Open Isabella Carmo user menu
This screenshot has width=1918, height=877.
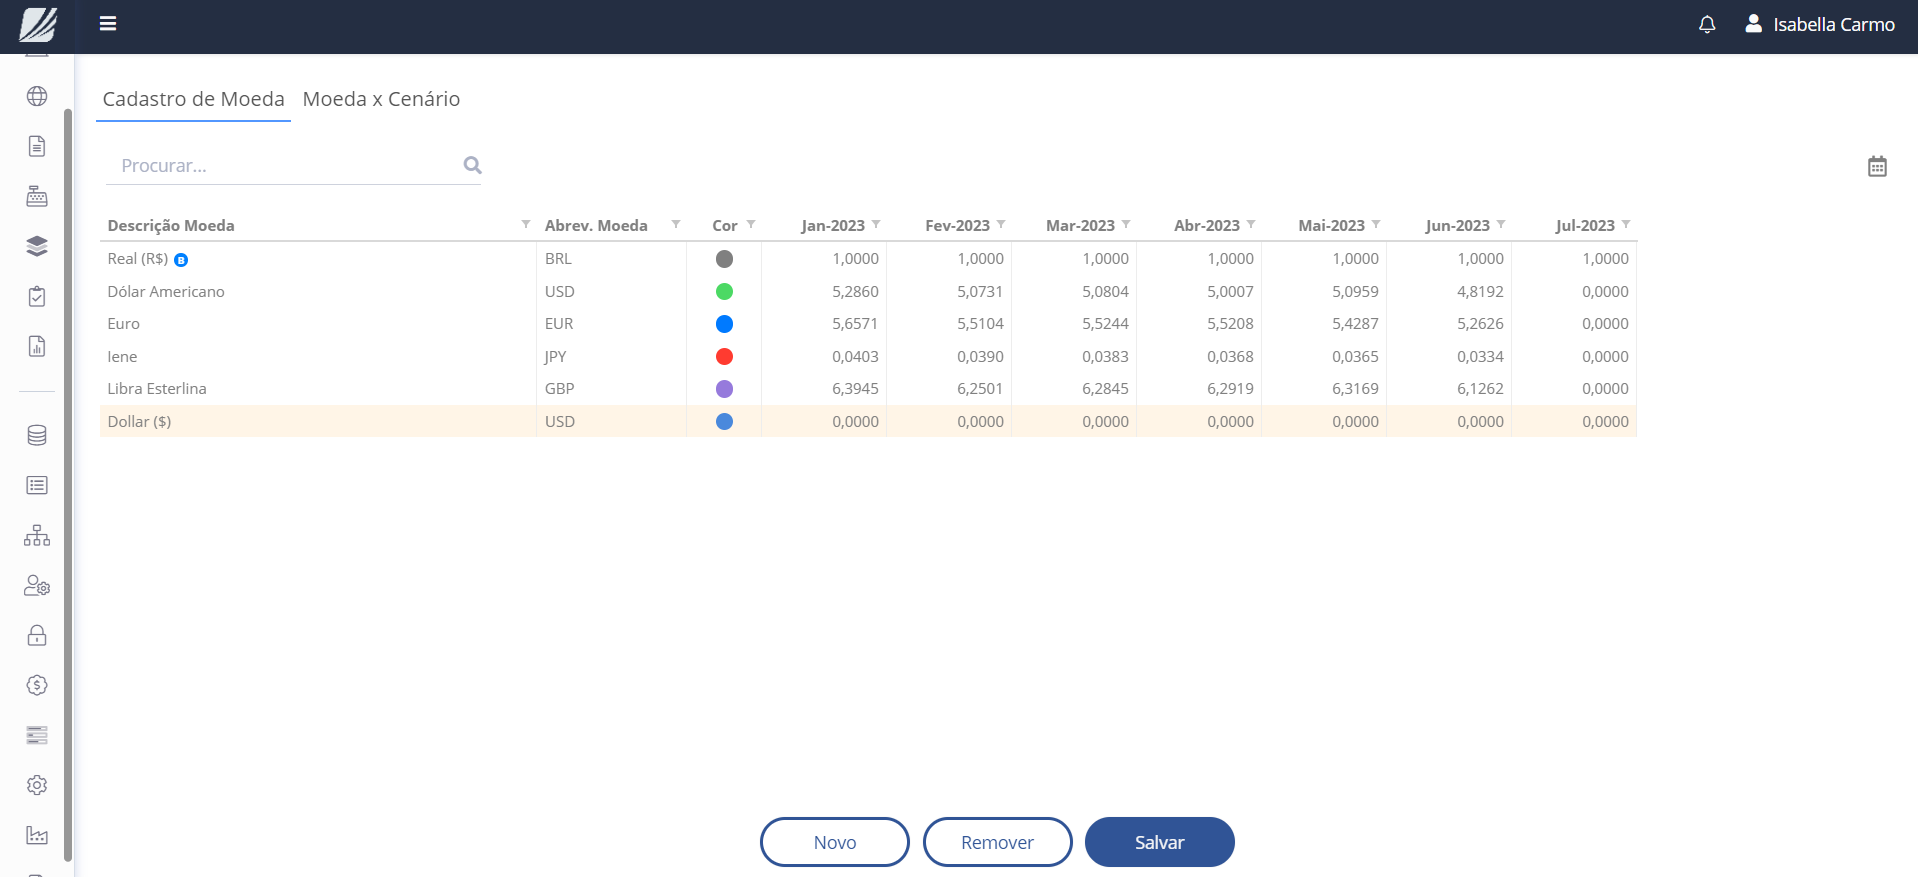(1820, 24)
